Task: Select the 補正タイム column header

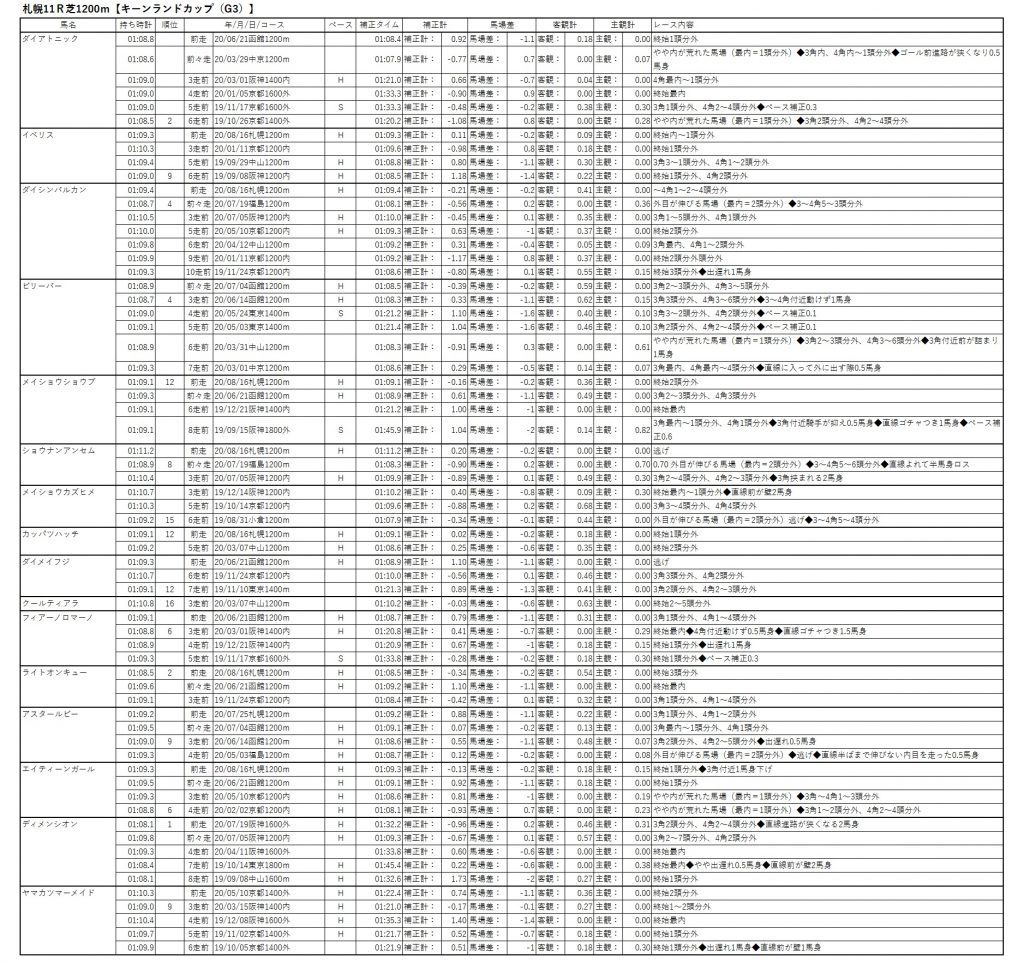Action: tap(380, 23)
